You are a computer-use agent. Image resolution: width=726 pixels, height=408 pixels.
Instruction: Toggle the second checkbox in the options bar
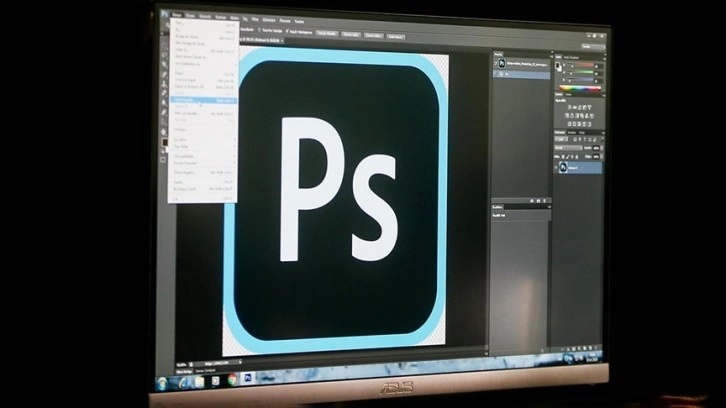[x=287, y=31]
